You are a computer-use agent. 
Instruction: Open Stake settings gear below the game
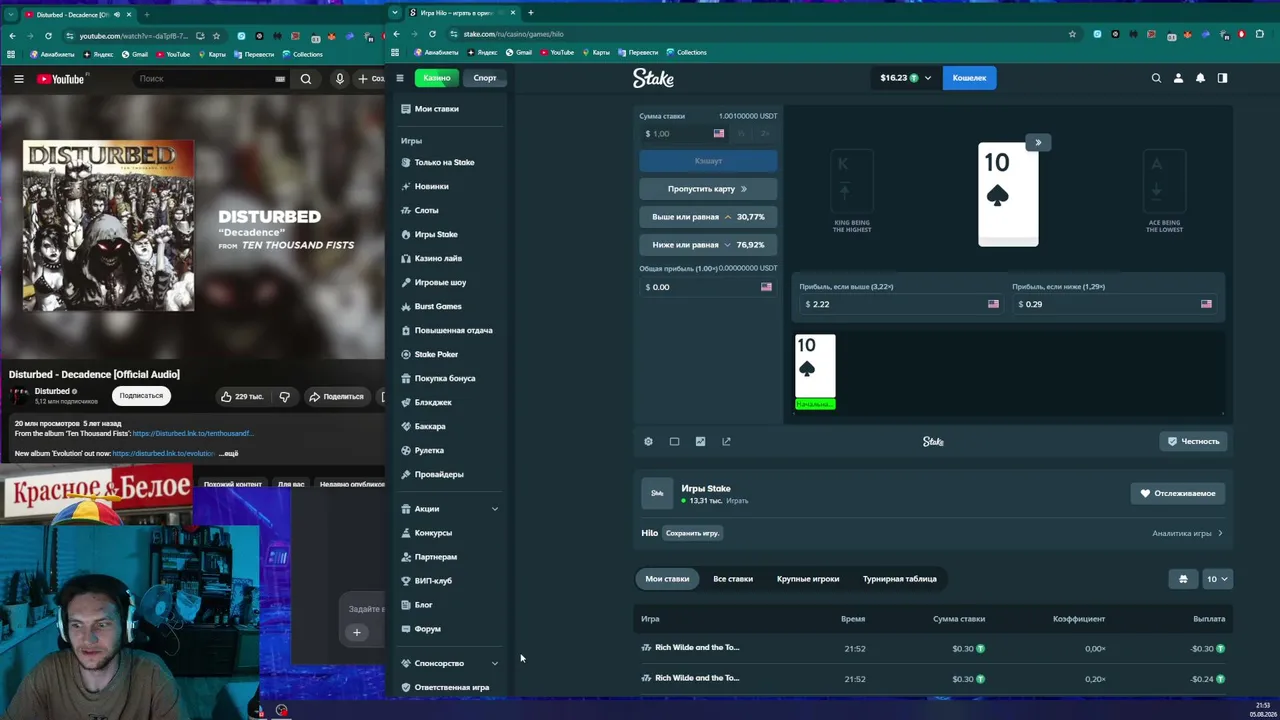[x=648, y=441]
